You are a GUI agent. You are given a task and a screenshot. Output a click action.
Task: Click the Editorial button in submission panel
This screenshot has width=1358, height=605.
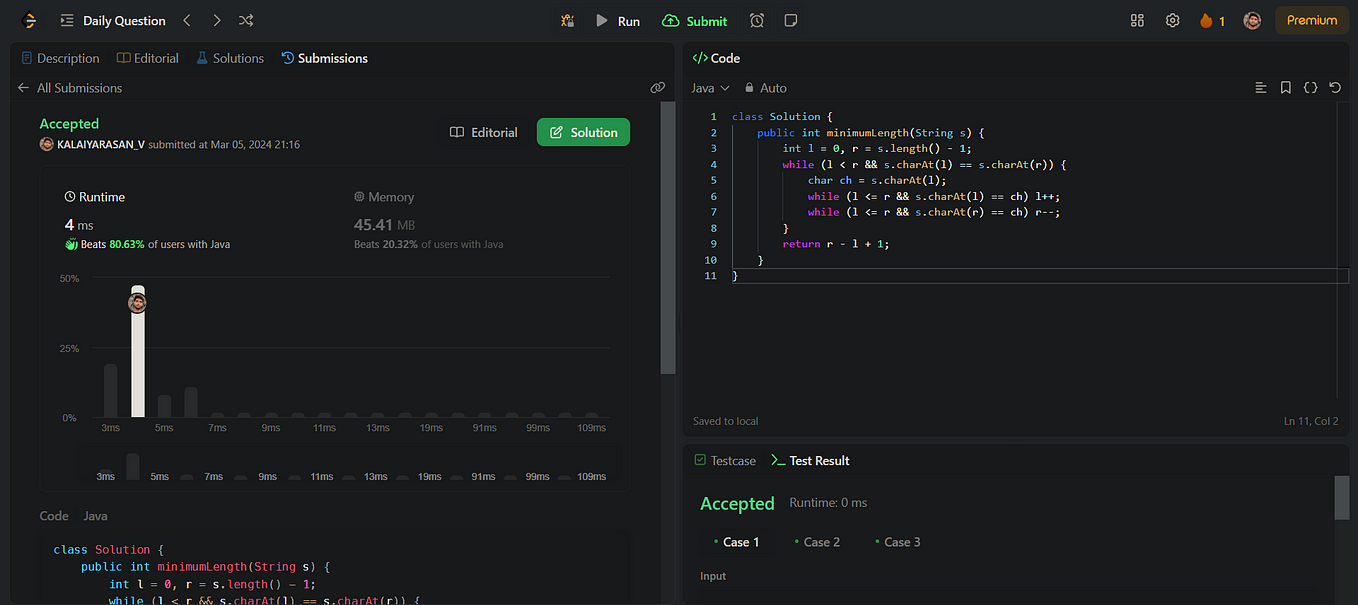pyautogui.click(x=484, y=132)
